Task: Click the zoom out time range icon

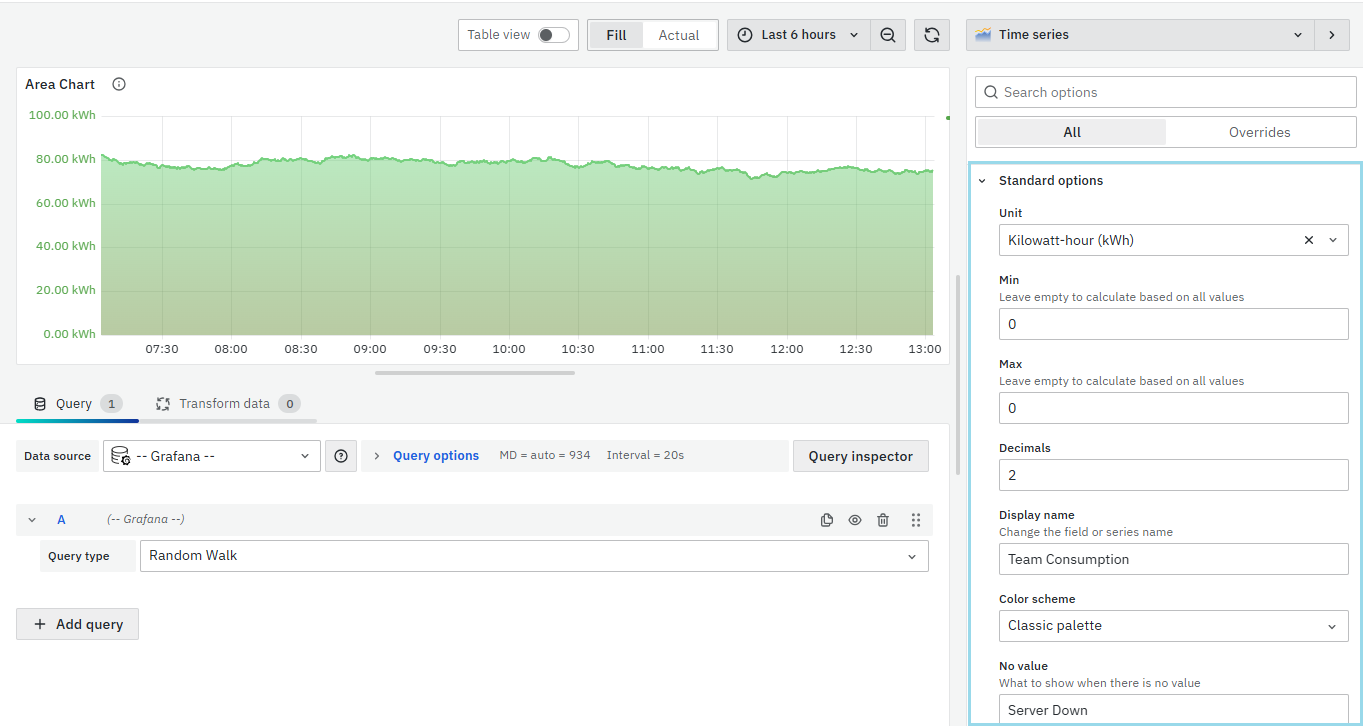Action: [888, 35]
